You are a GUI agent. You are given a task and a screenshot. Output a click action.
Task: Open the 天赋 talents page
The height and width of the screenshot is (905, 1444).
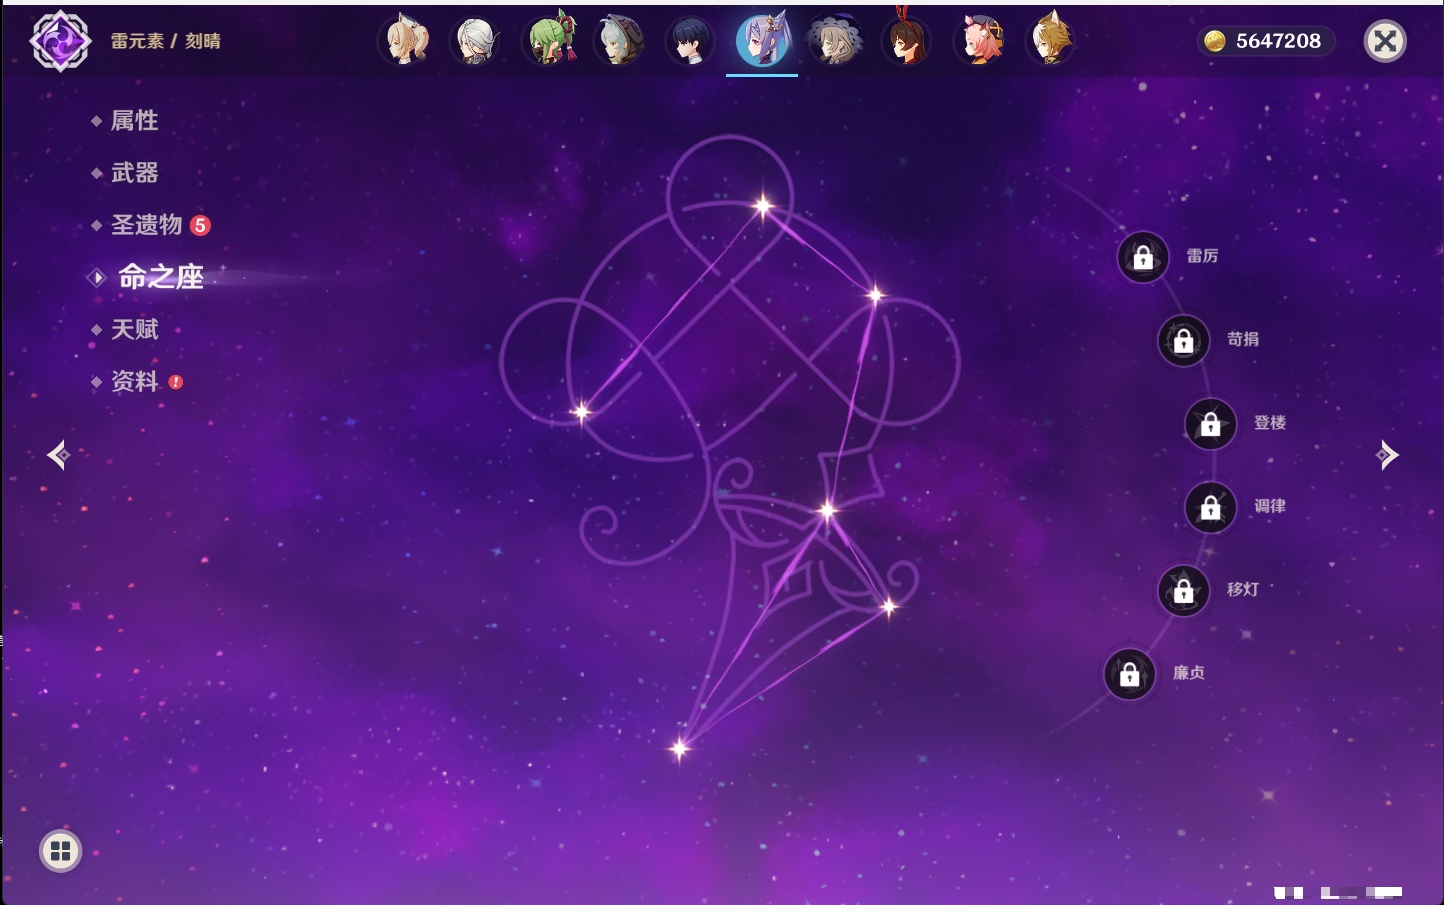134,329
